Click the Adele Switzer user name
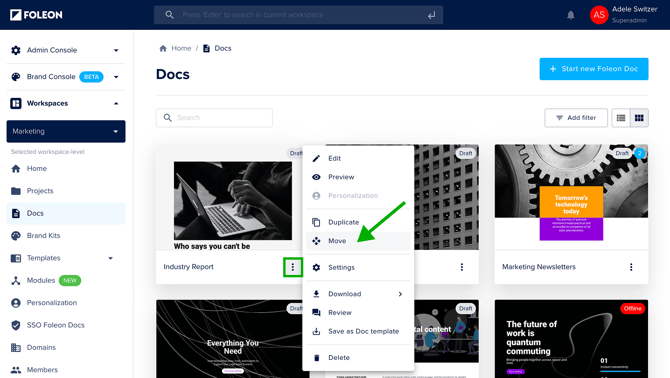The image size is (670, 378). coord(634,9)
